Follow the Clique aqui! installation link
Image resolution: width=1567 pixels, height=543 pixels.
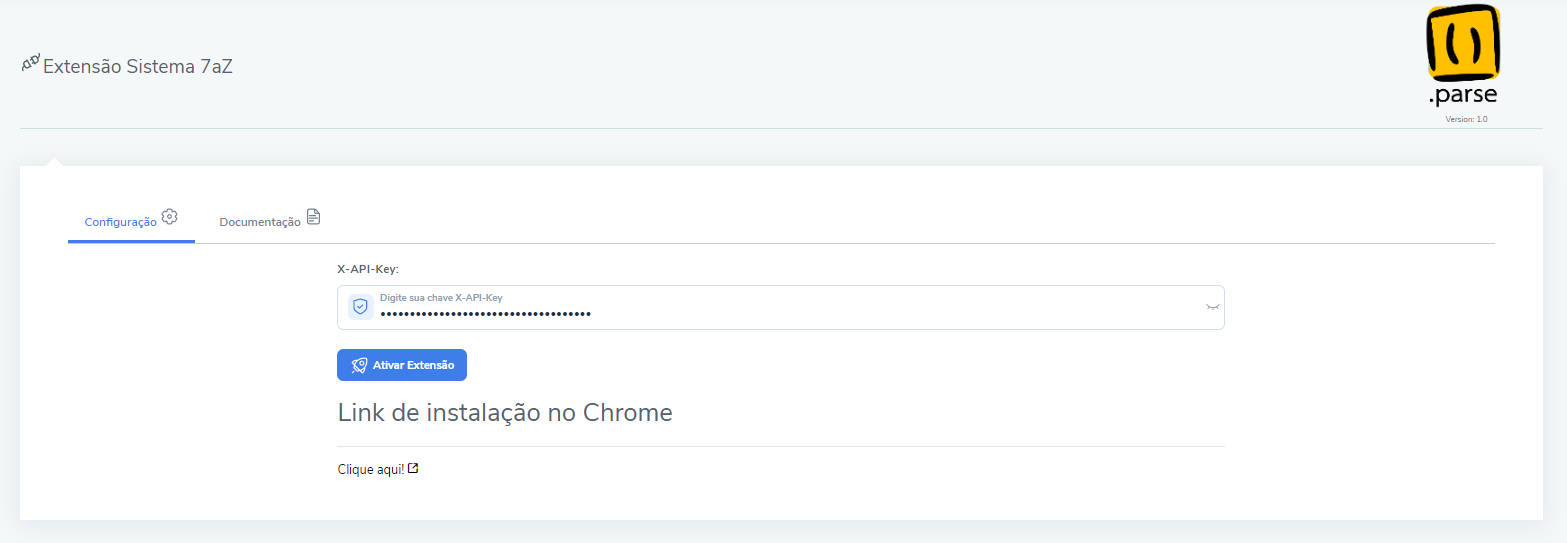point(371,469)
